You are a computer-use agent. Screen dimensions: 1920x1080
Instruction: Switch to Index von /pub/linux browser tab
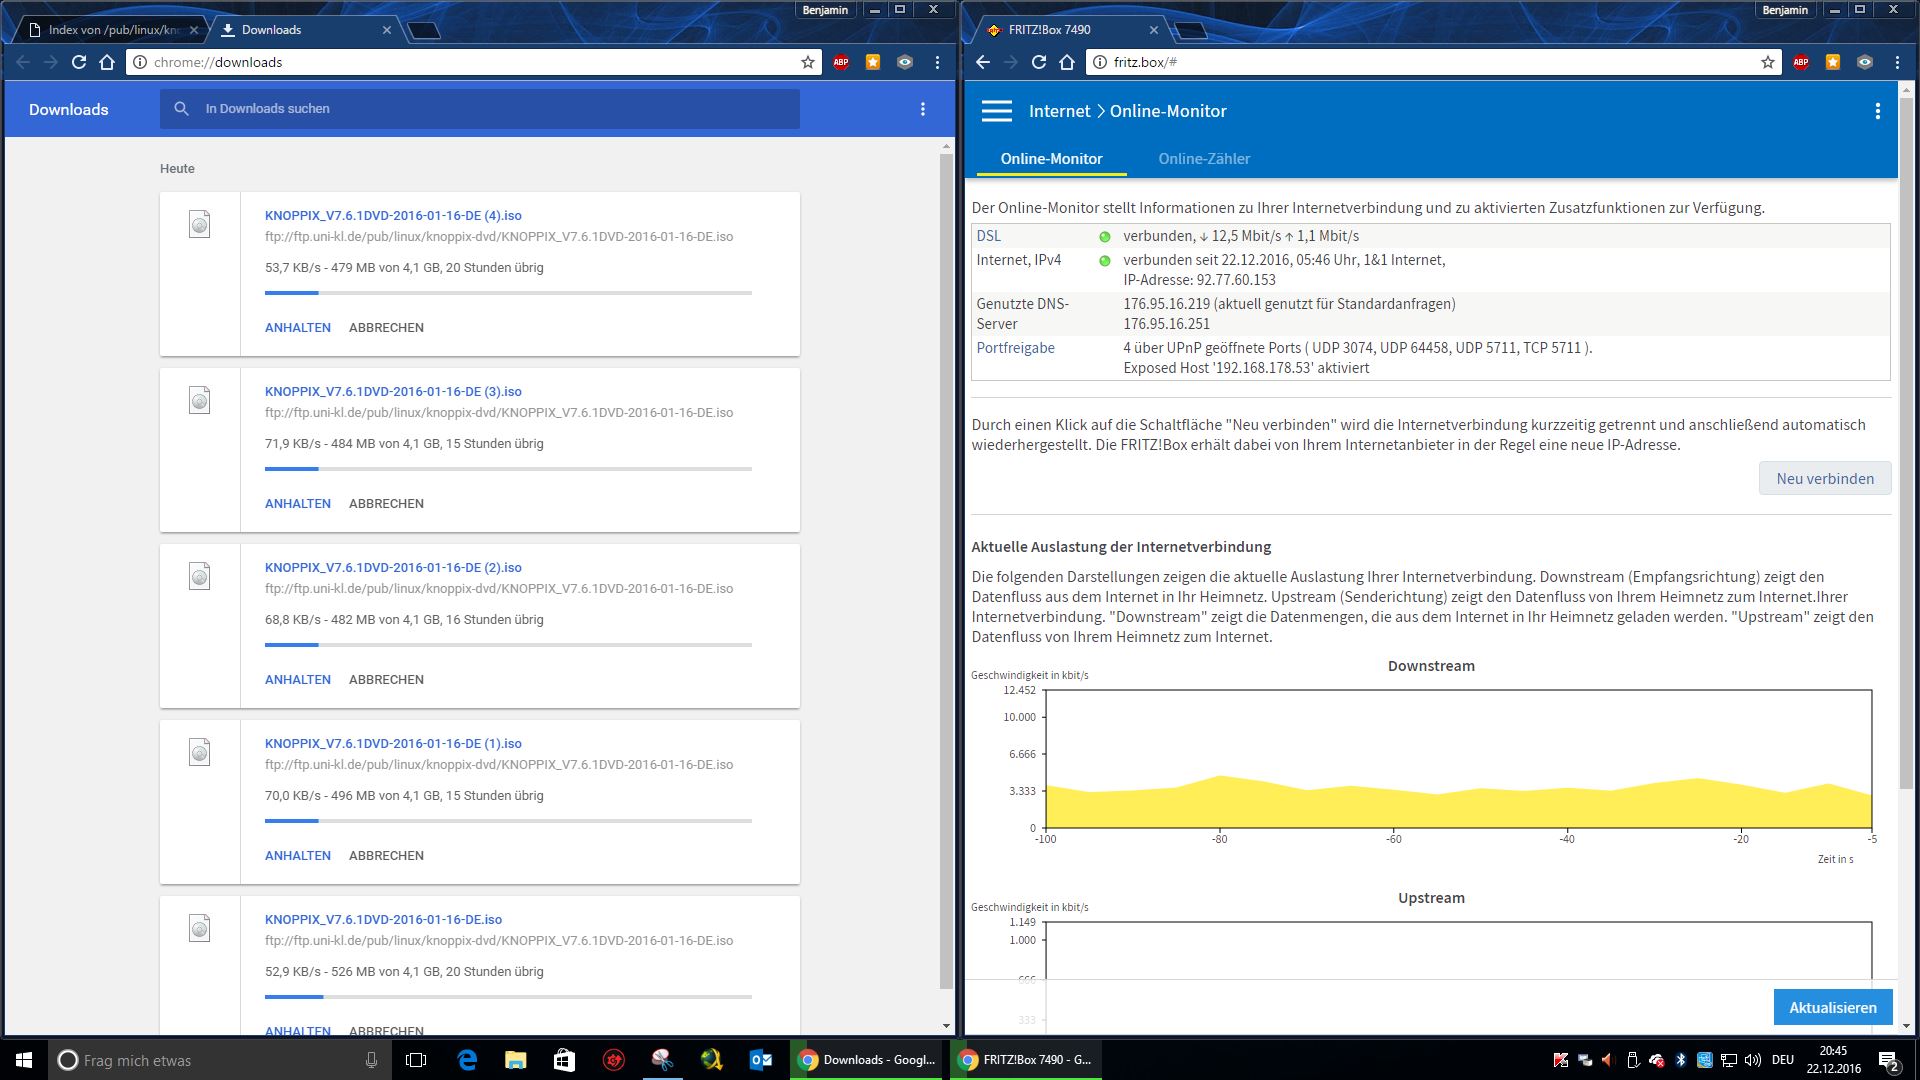point(112,30)
